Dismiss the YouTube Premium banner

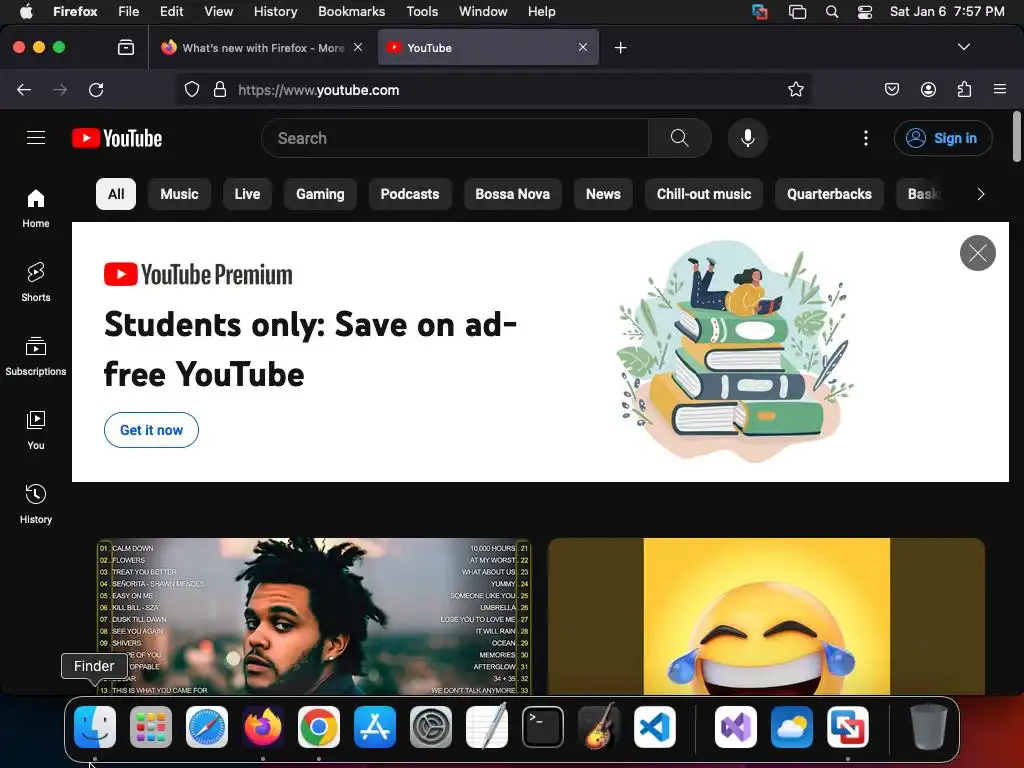[x=978, y=253]
